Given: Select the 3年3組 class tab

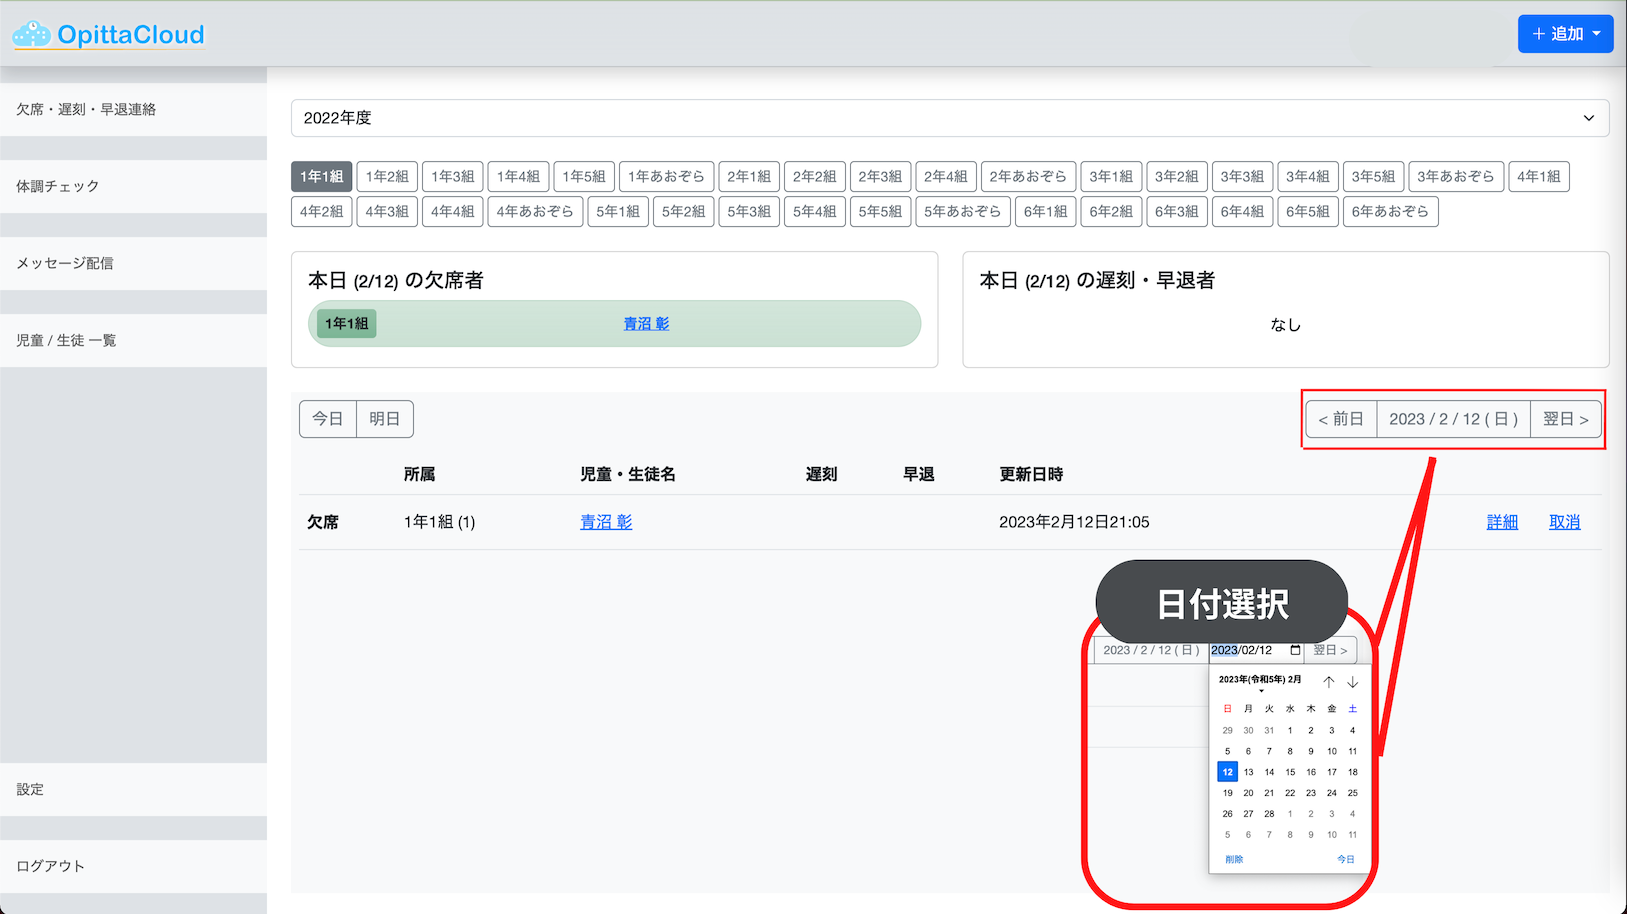Looking at the screenshot, I should pyautogui.click(x=1242, y=176).
